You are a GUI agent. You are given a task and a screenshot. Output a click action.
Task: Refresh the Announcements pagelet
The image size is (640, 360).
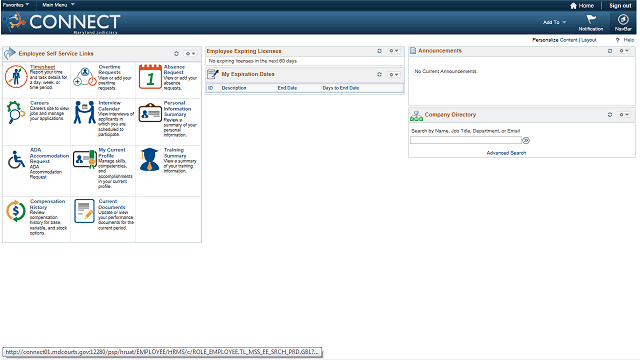pyautogui.click(x=610, y=51)
